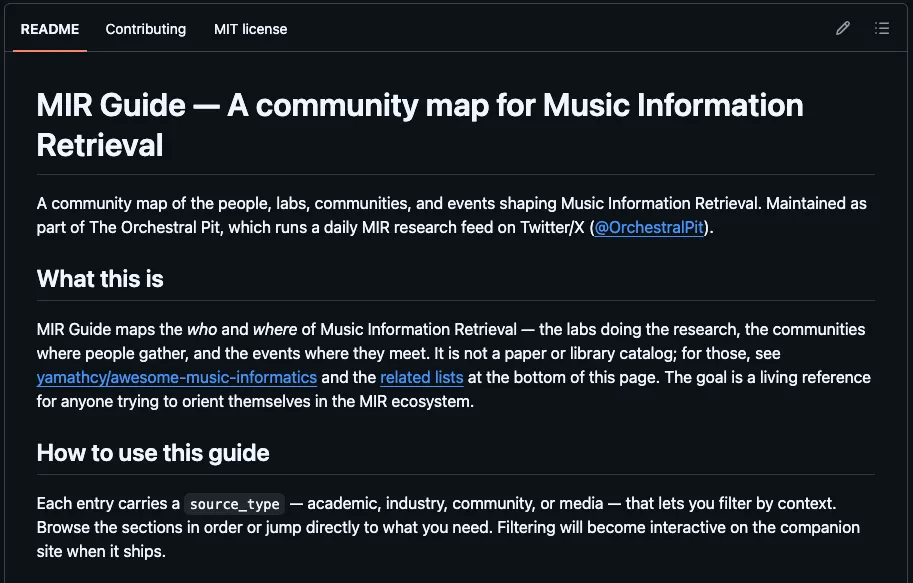Click the 'How to use this guide' heading

(153, 453)
